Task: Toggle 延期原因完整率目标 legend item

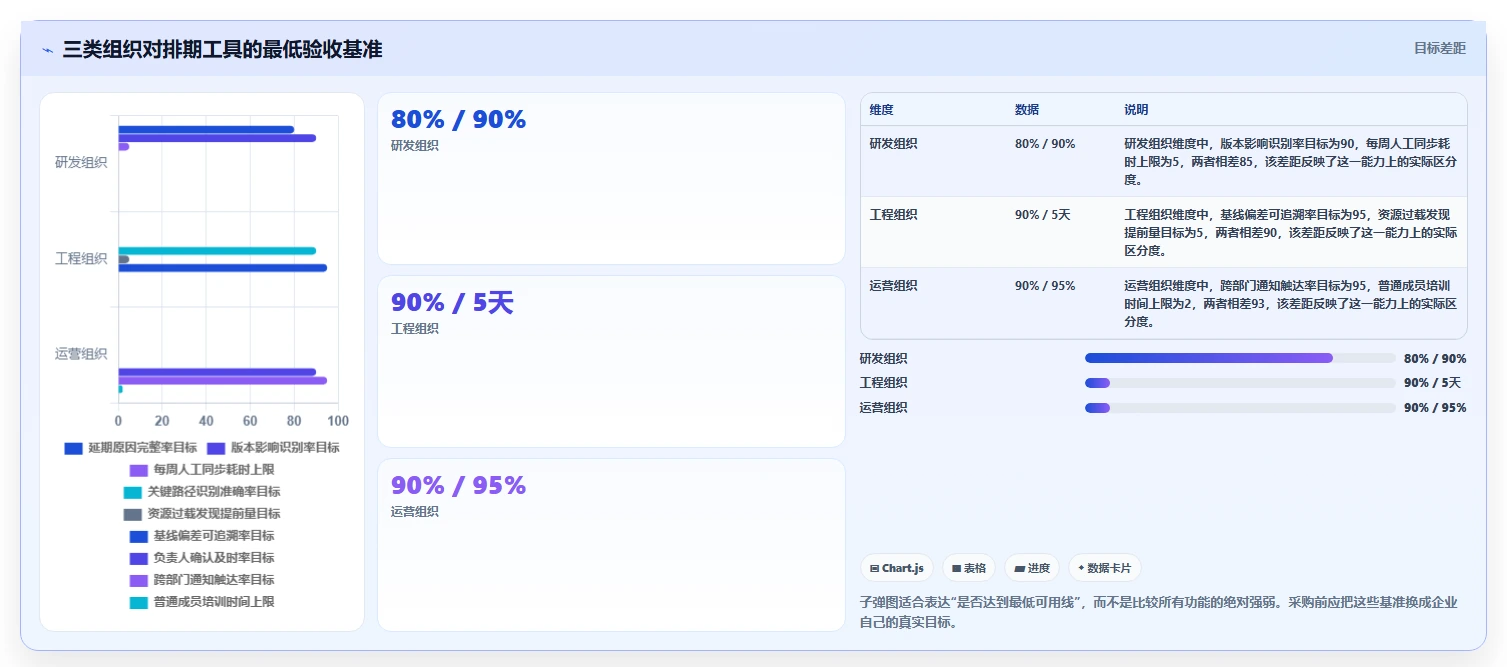Action: [131, 448]
